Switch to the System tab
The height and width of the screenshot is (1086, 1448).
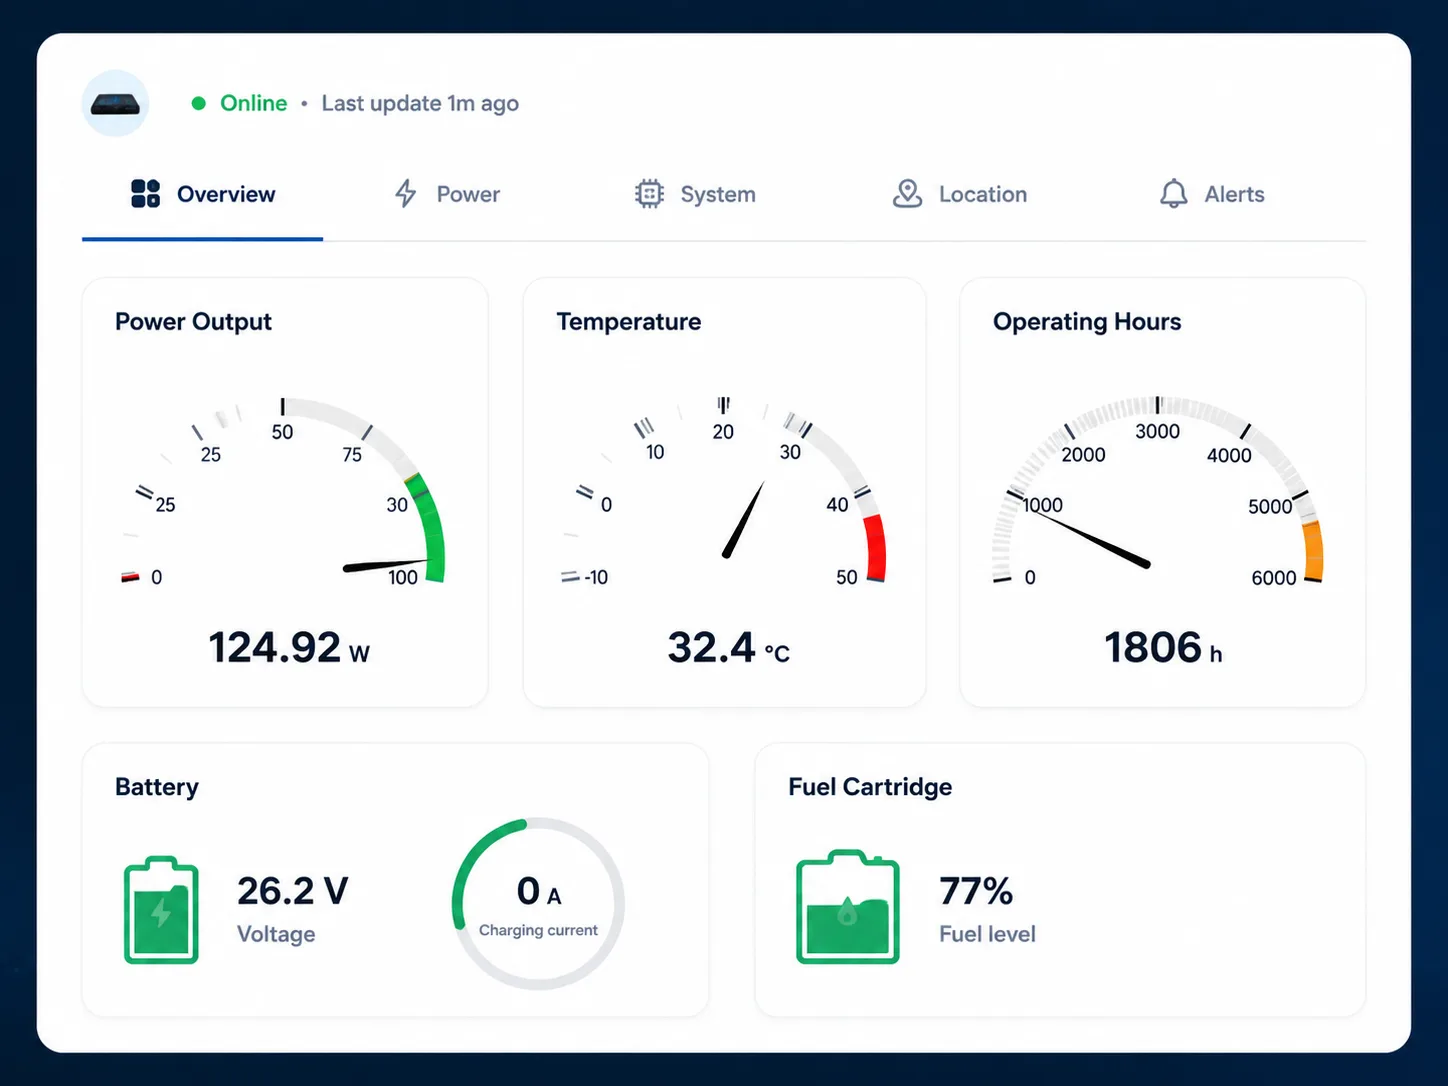(695, 194)
